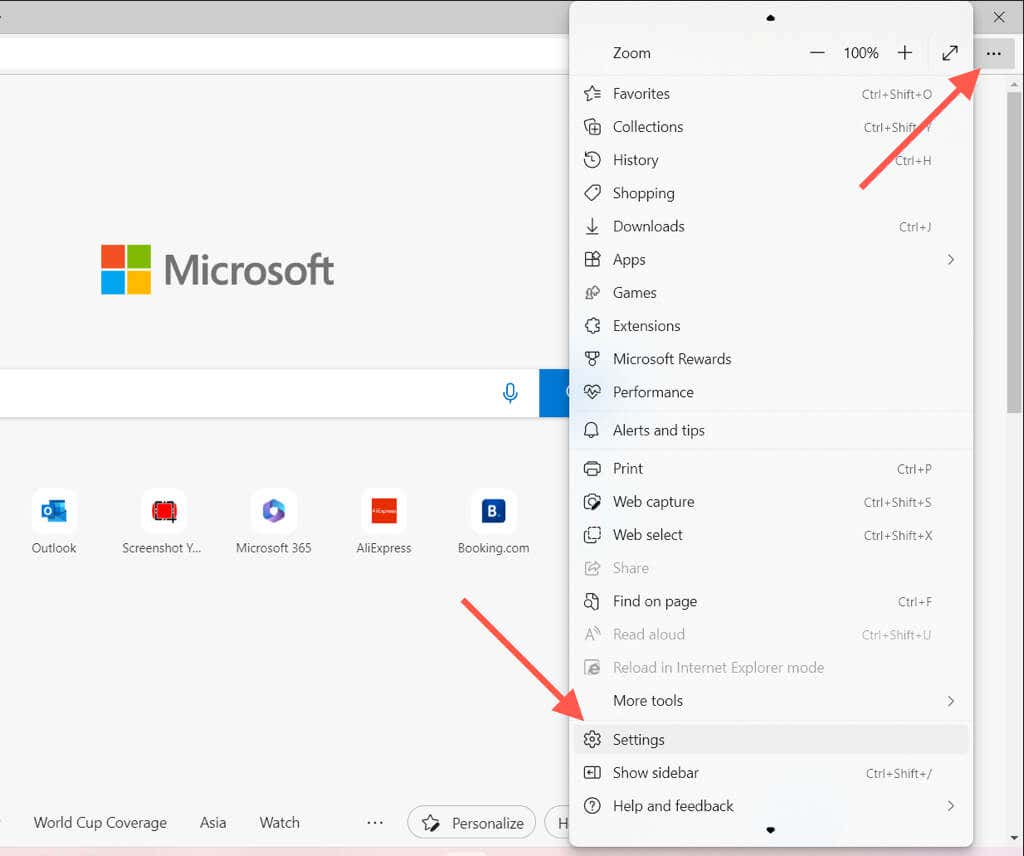Image resolution: width=1024 pixels, height=856 pixels.
Task: Expand Help and feedback
Action: point(673,806)
